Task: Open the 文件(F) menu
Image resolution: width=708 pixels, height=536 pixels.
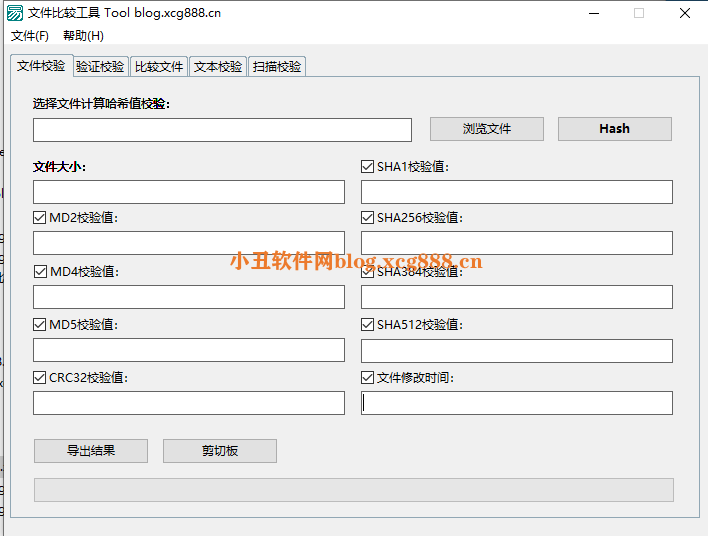Action: [x=30, y=36]
